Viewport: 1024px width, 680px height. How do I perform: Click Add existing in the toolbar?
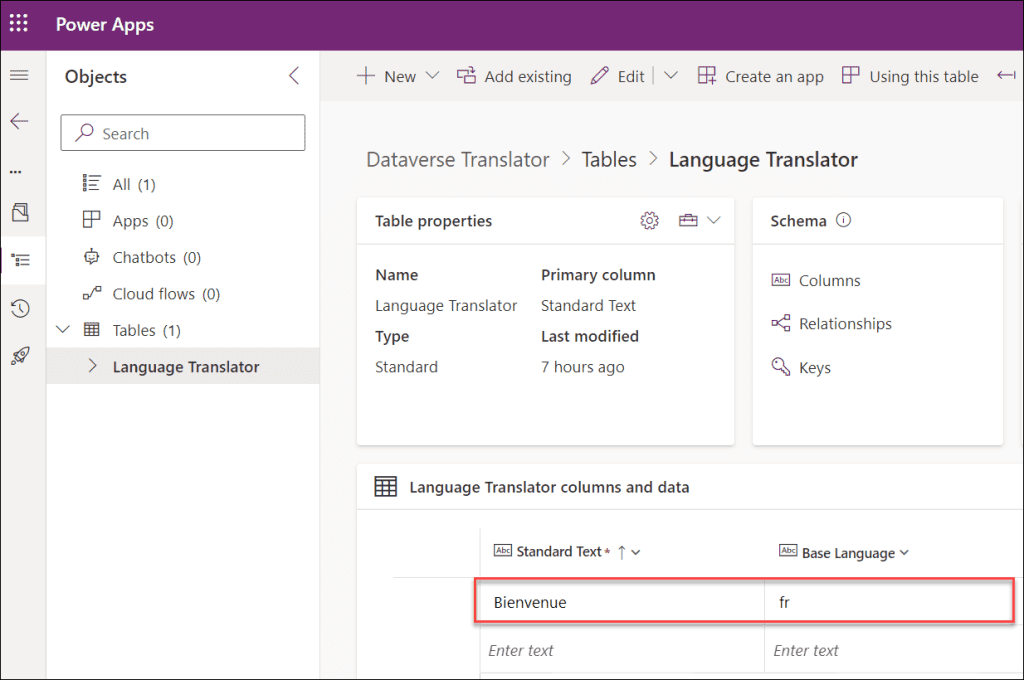514,76
